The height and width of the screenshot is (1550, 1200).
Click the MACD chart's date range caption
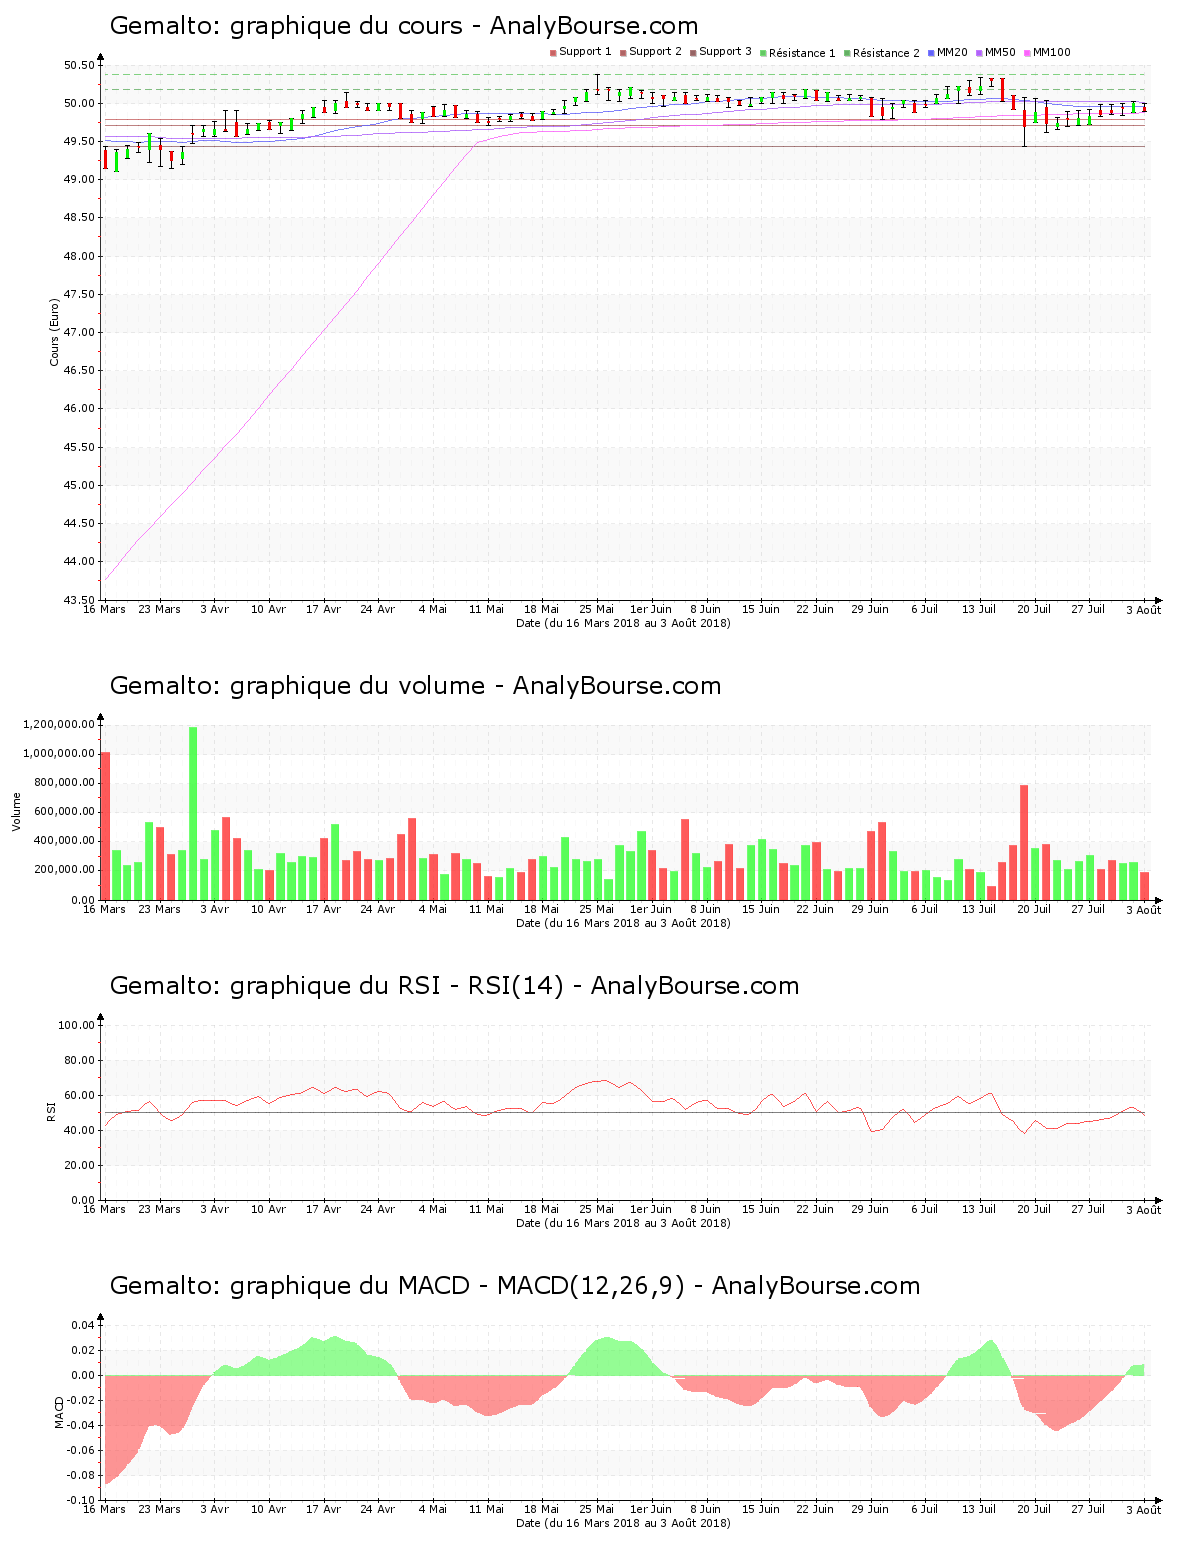coord(623,1523)
